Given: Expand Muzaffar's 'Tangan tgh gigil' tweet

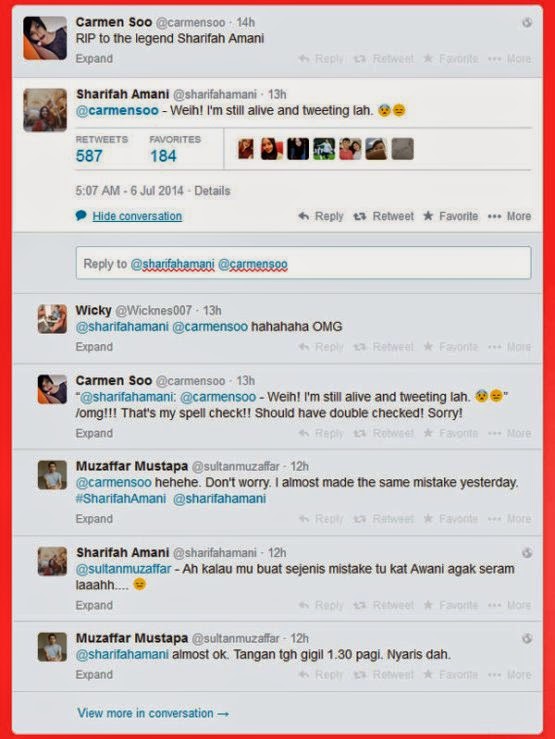Looking at the screenshot, I should tap(94, 674).
